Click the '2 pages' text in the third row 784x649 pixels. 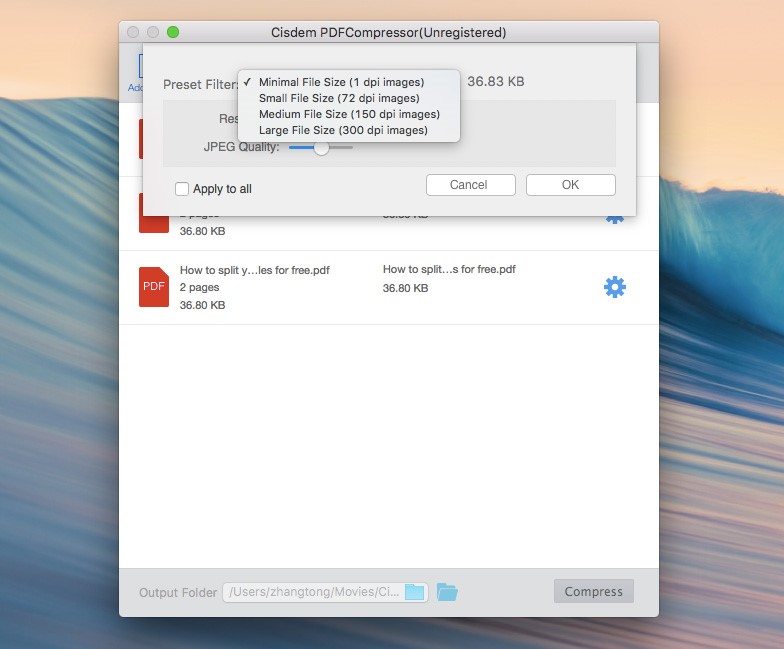click(x=200, y=288)
